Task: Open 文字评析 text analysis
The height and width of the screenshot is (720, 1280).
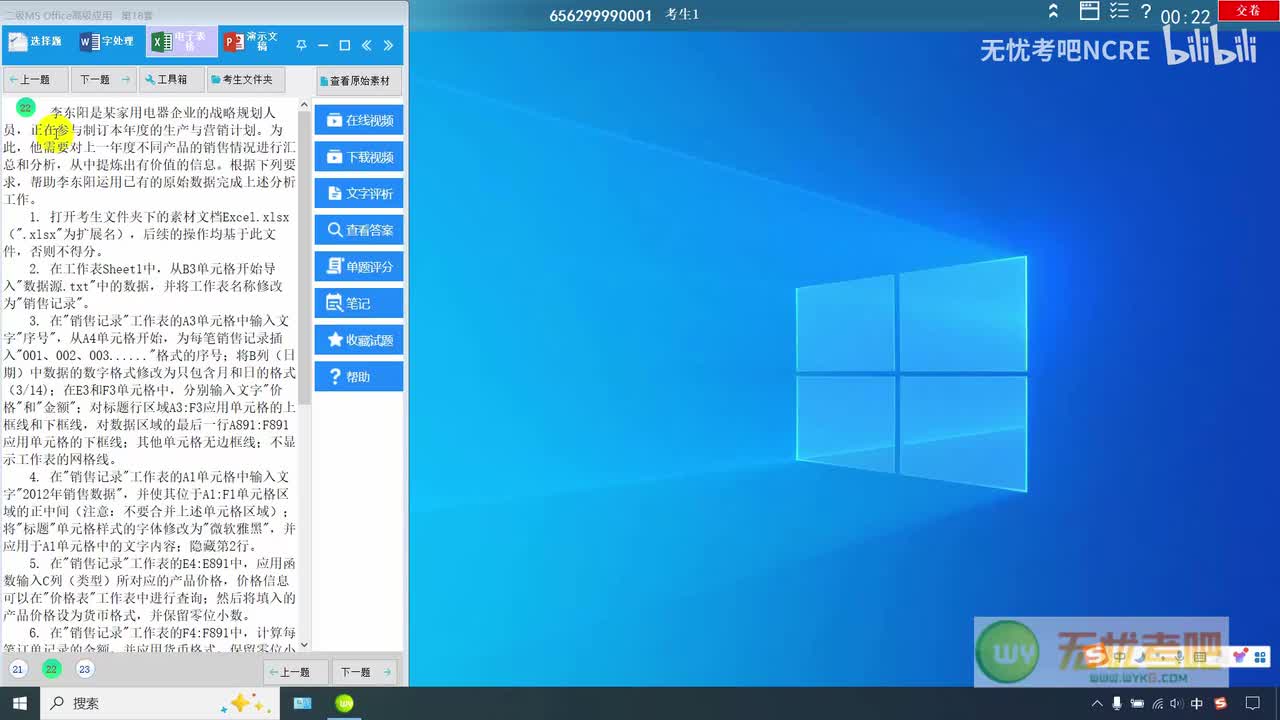Action: pyautogui.click(x=359, y=193)
